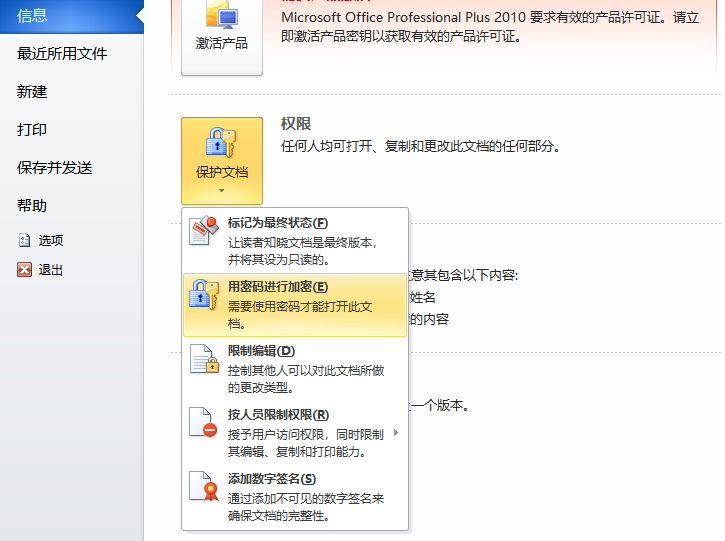This screenshot has height=541, width=725.
Task: Click the 选项 options icon
Action: pyautogui.click(x=24, y=240)
